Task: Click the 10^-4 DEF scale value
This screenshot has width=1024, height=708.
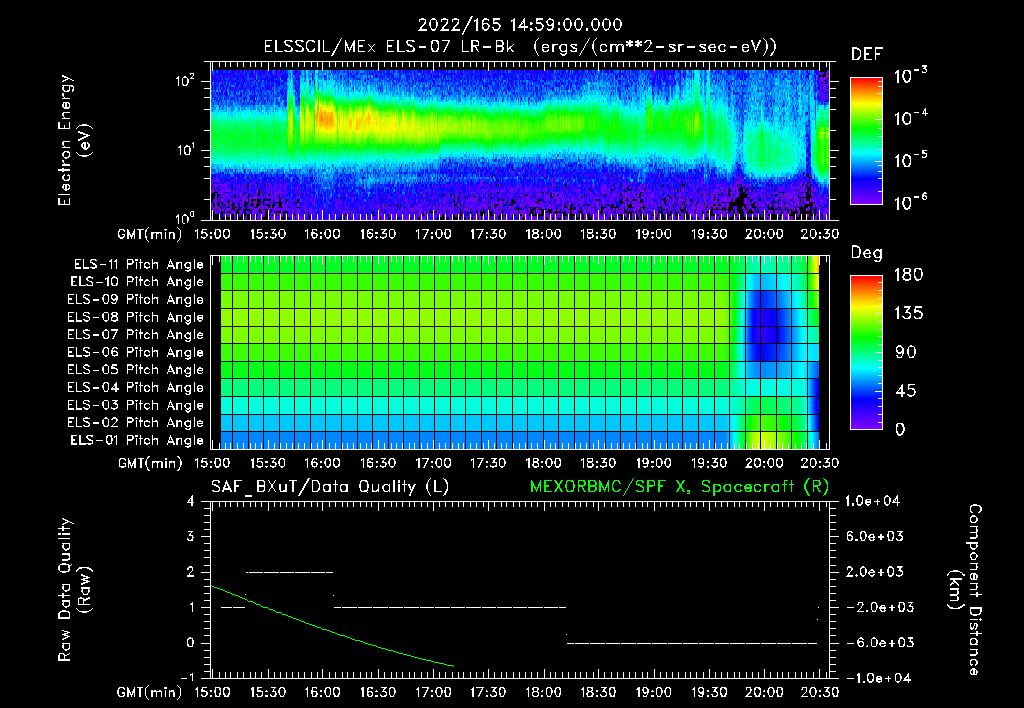Action: point(910,118)
